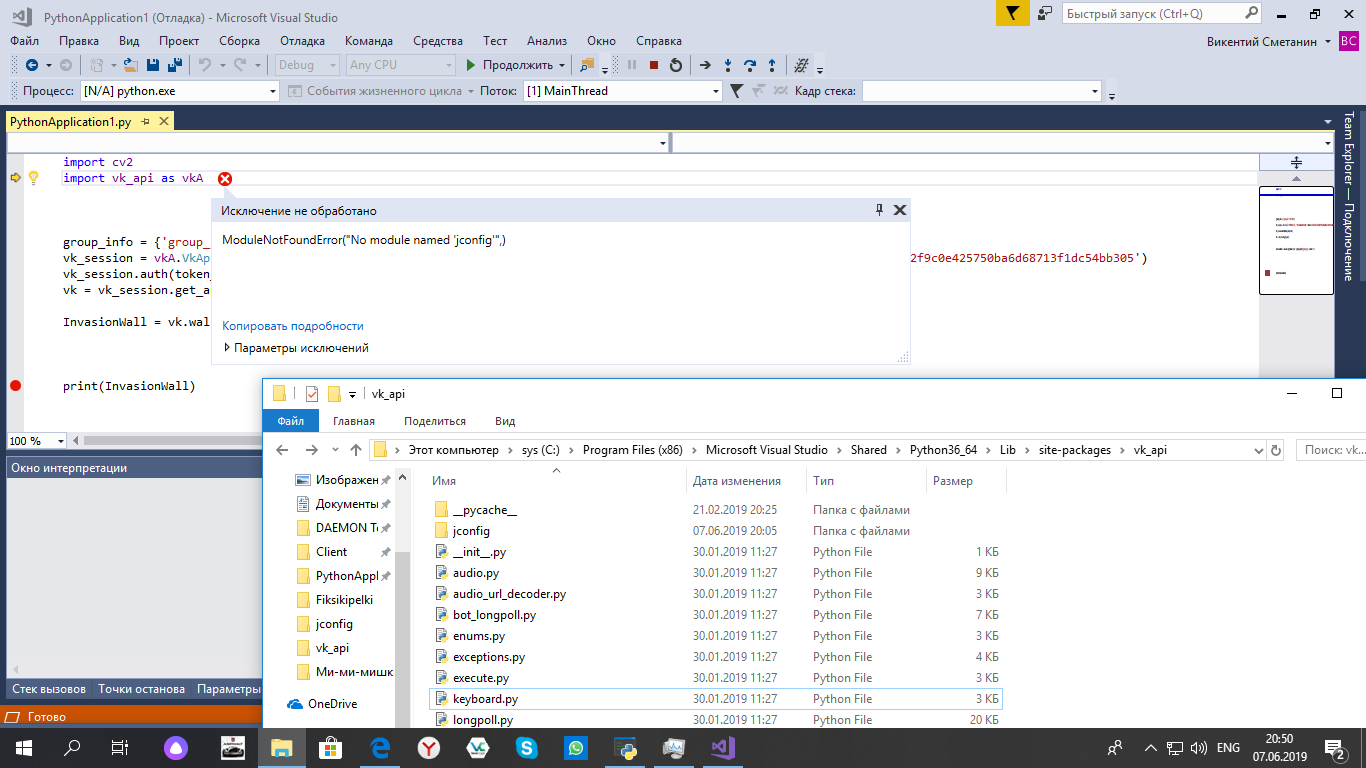Open the Файл menu in Visual Studio
Viewport: 1366px width, 768px height.
[25, 41]
